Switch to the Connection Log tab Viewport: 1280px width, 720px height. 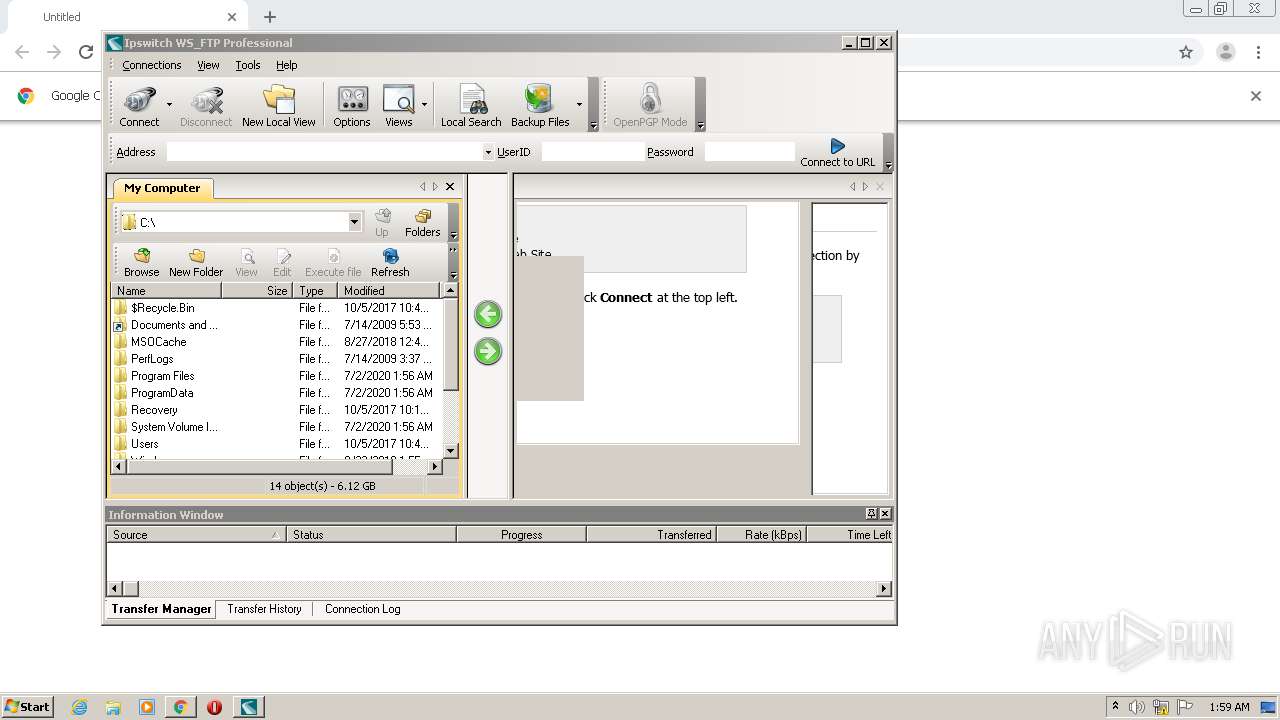click(x=362, y=609)
